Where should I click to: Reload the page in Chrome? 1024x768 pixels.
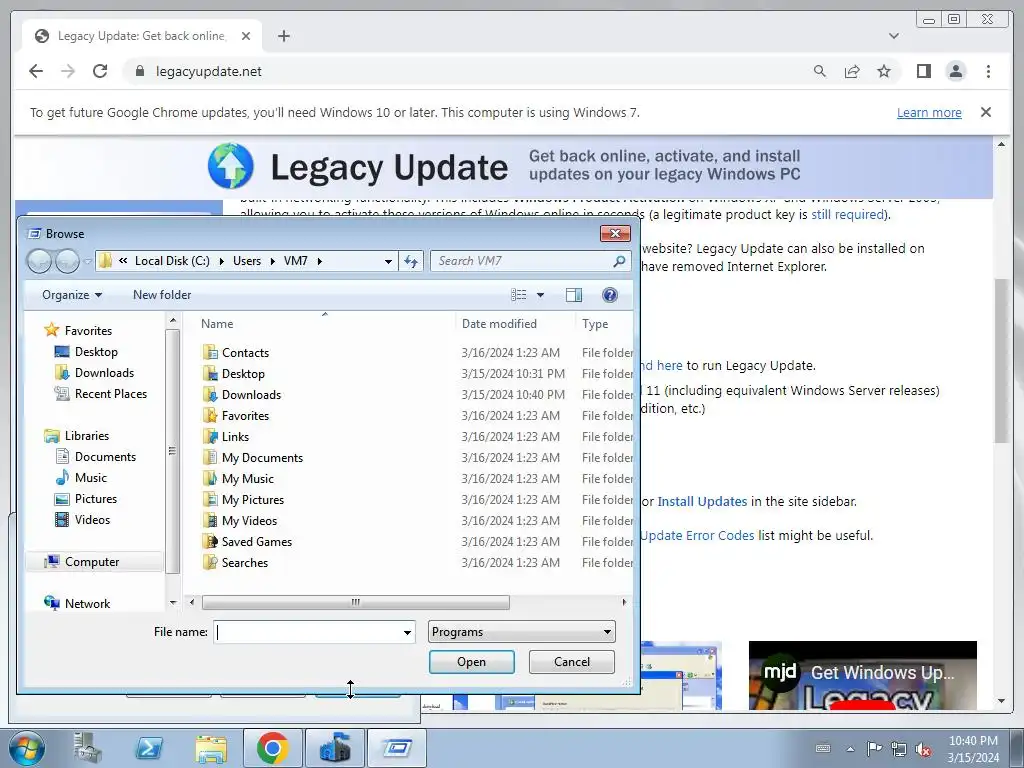point(100,71)
